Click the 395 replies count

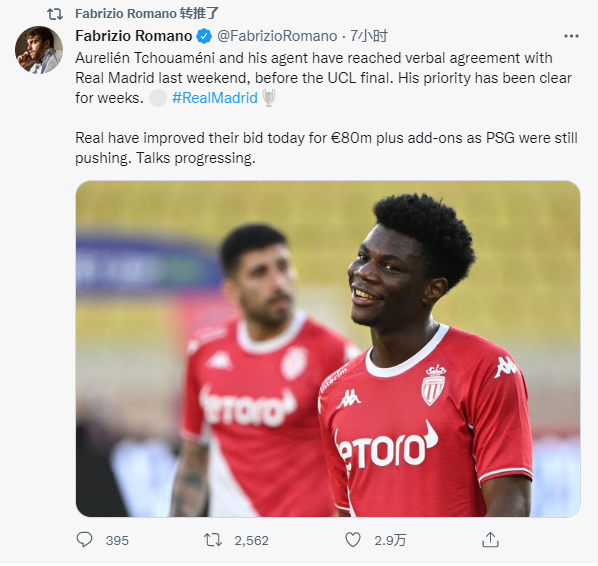117,540
